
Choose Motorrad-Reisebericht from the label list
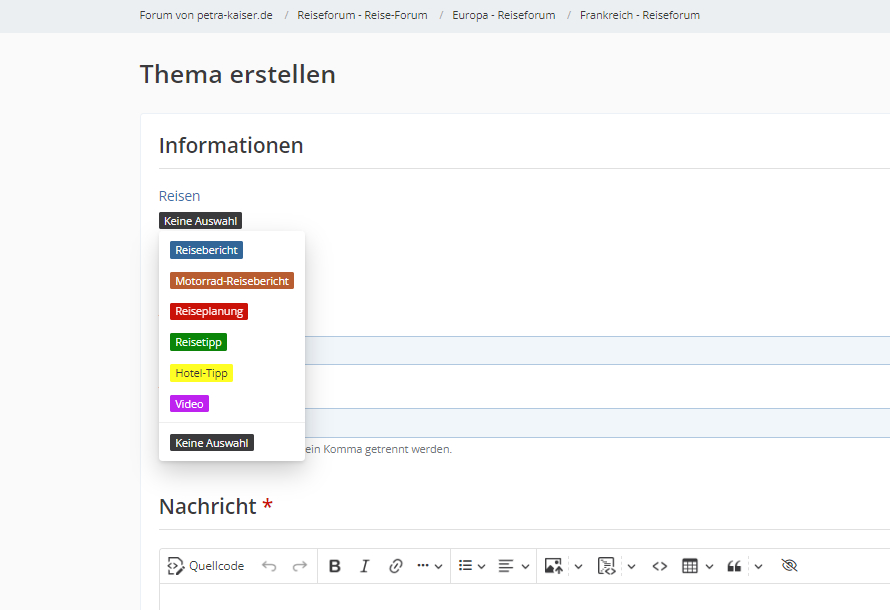click(232, 281)
